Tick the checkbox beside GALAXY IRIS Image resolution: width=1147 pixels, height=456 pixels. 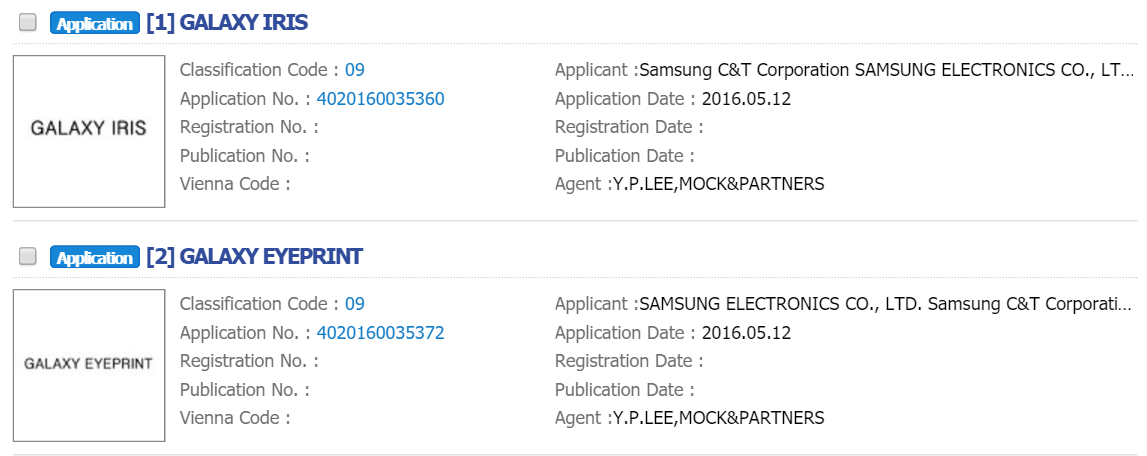pyautogui.click(x=28, y=22)
